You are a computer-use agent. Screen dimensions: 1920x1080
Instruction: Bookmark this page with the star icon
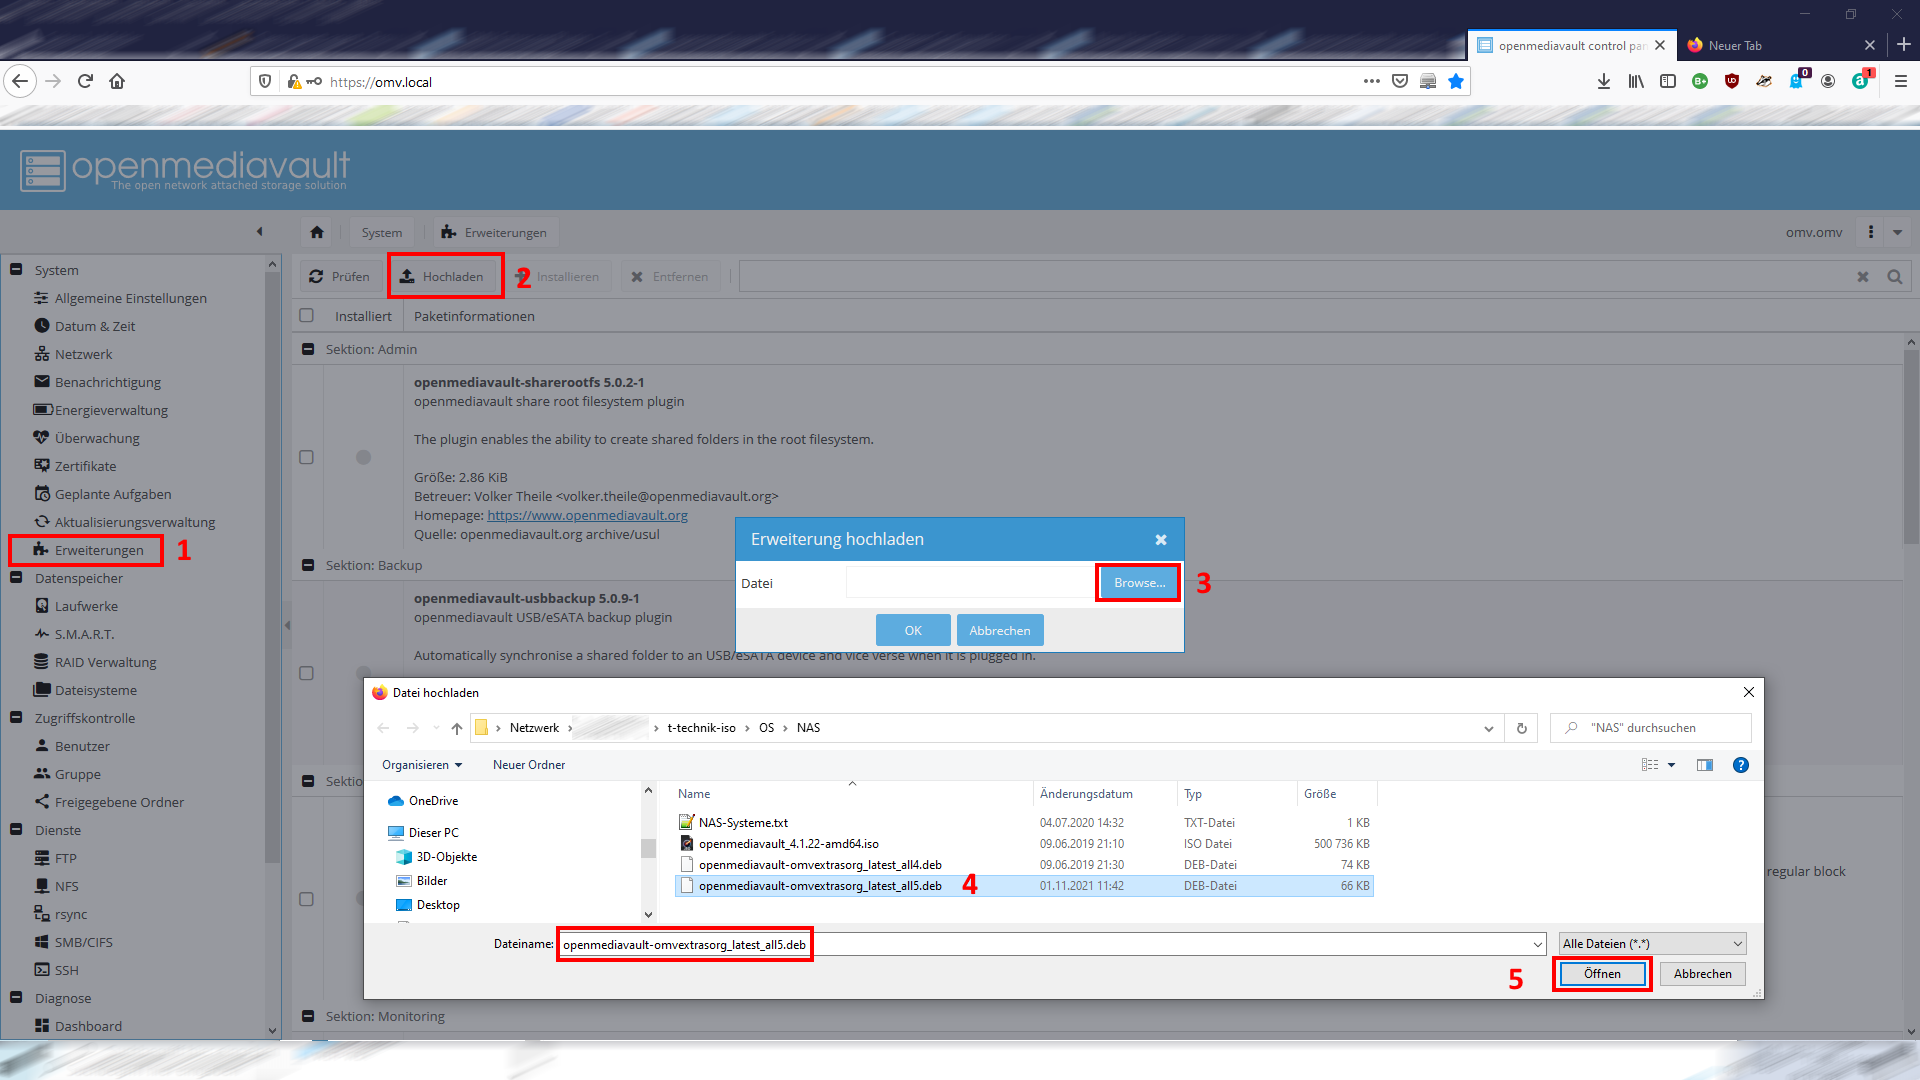(x=1456, y=81)
